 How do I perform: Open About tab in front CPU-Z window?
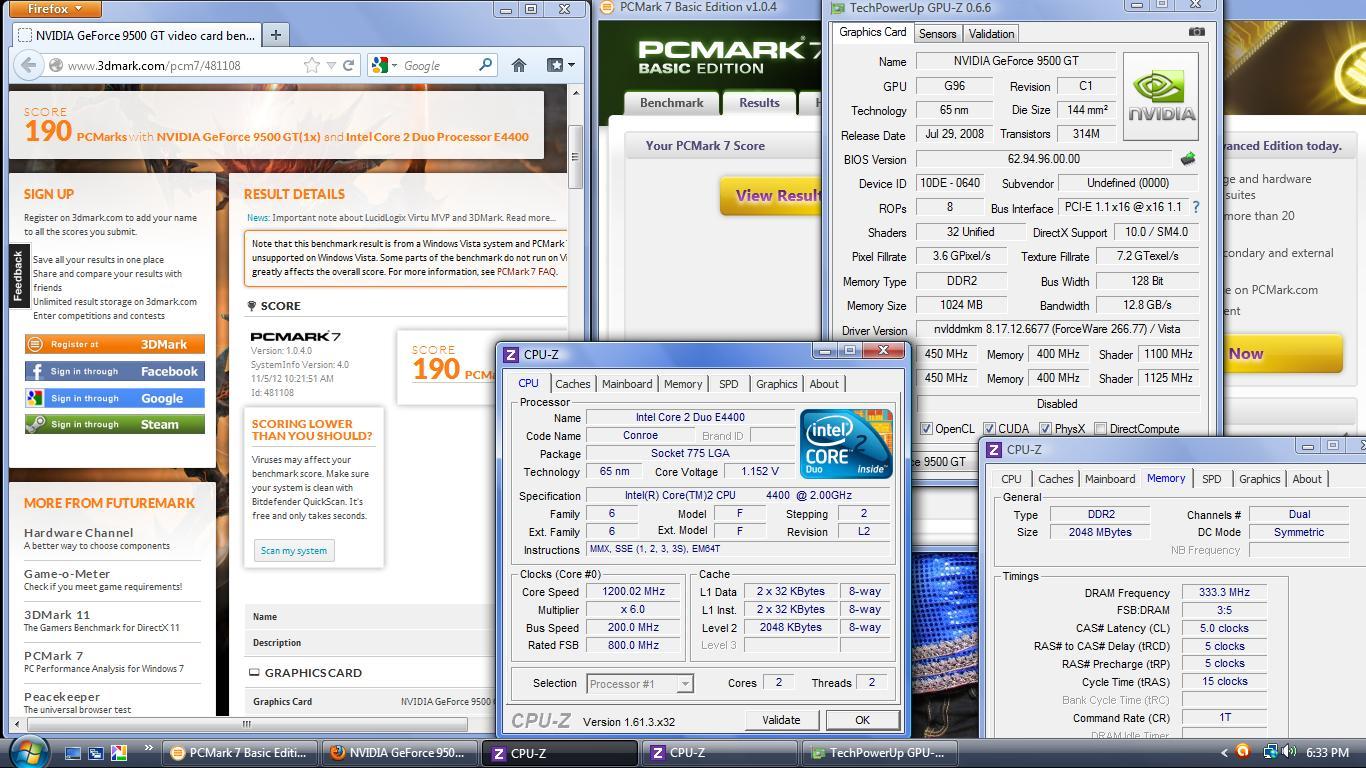824,384
